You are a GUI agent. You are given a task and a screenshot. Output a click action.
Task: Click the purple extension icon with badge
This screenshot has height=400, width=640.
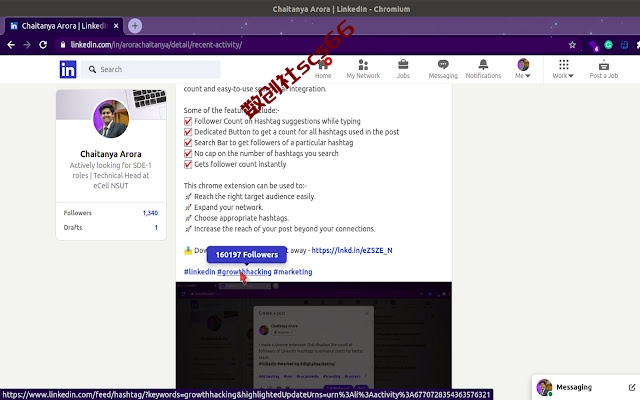pyautogui.click(x=593, y=45)
